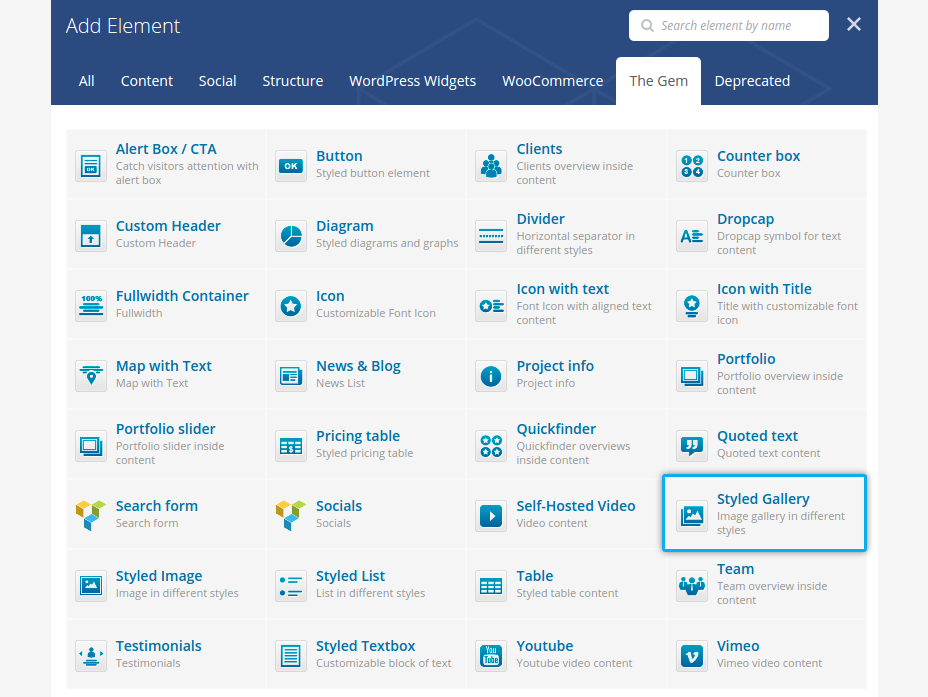The width and height of the screenshot is (928, 697).
Task: Open the Deprecated tab
Action: tap(752, 81)
